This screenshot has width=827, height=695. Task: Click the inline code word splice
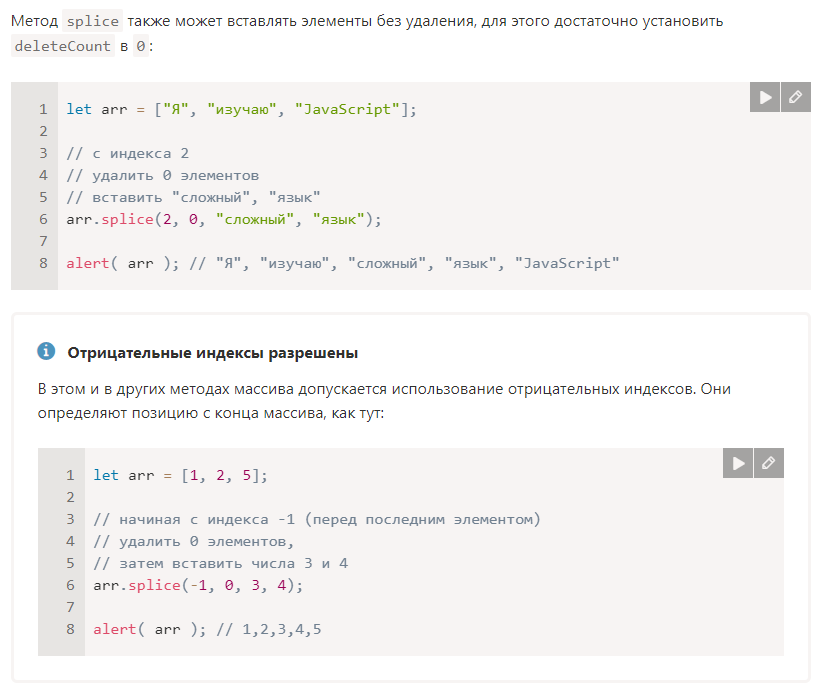click(92, 21)
